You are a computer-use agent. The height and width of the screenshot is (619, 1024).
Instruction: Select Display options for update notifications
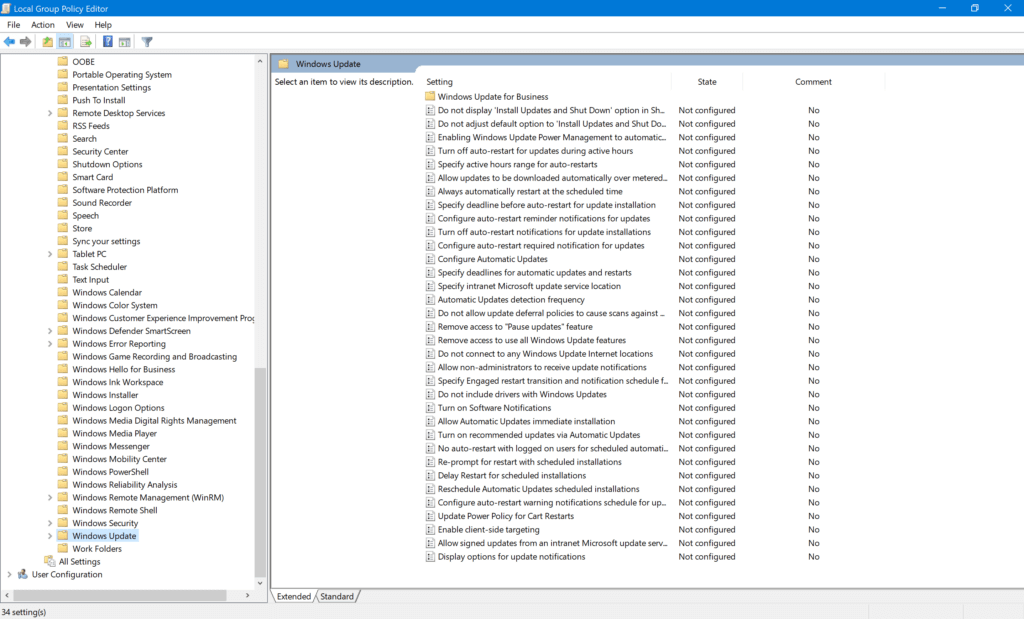click(511, 556)
